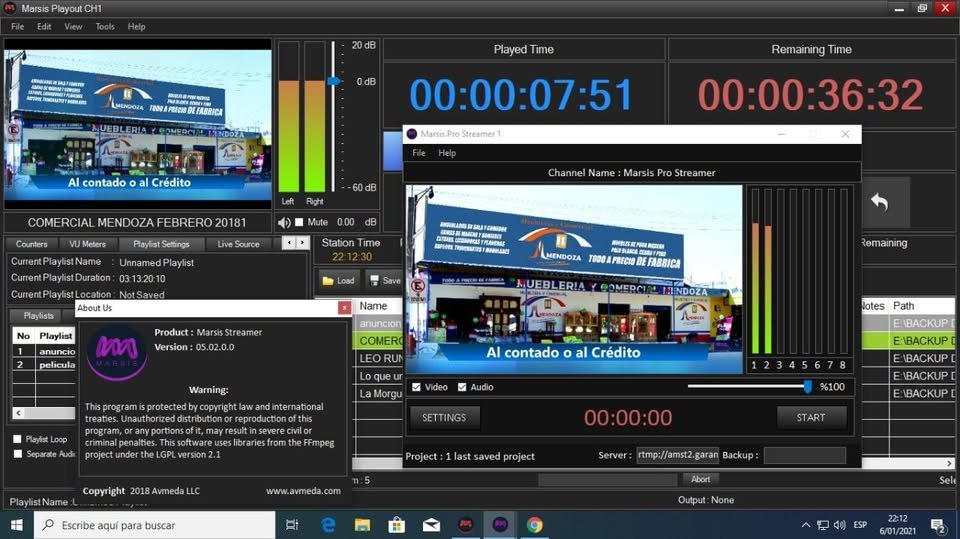
Task: Open SETTINGS in Marsis Pro Streamer
Action: (444, 418)
